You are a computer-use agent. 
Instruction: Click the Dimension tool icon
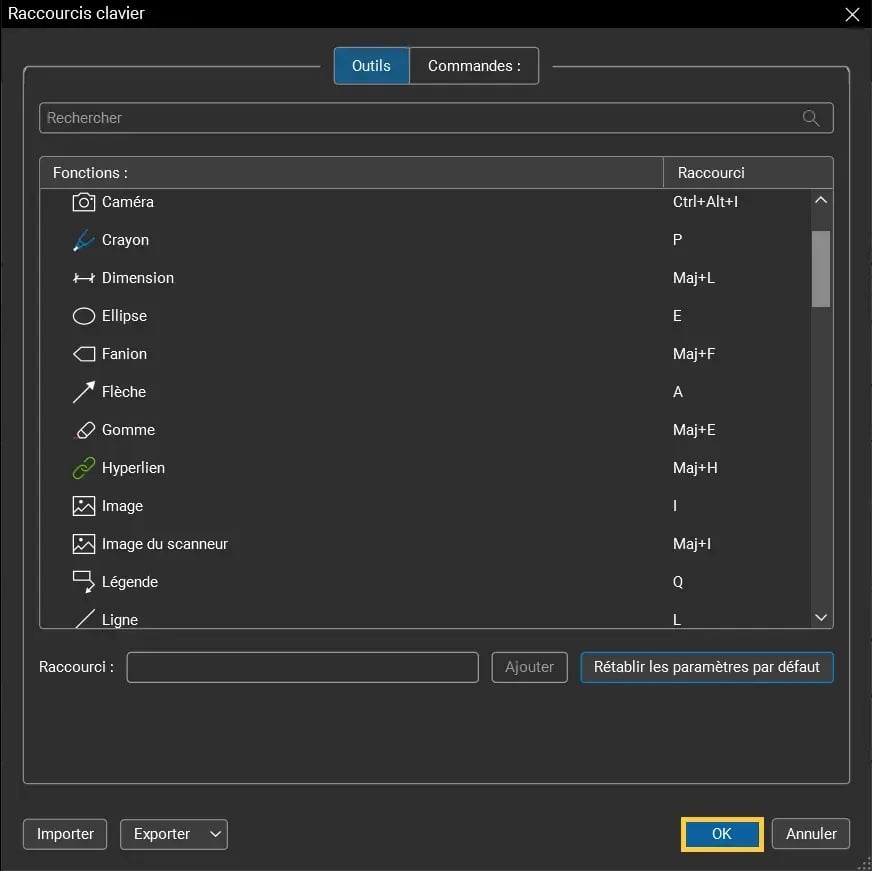coord(84,278)
